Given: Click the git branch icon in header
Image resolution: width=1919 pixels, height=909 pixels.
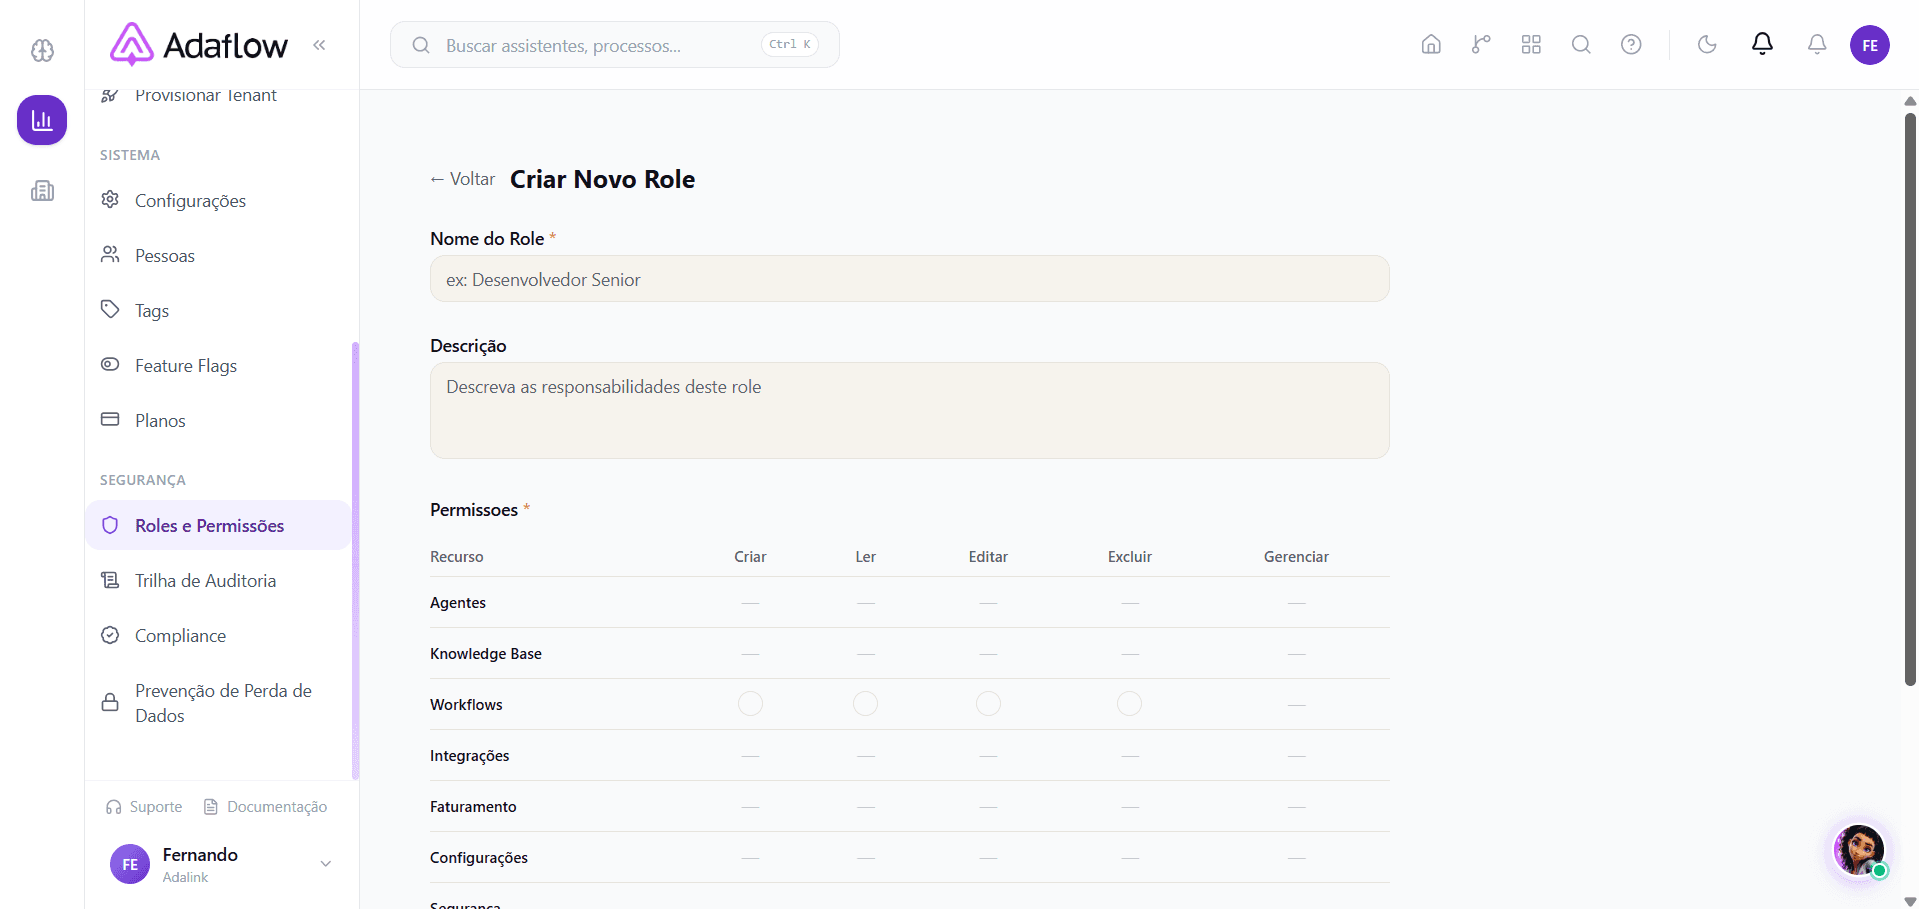Looking at the screenshot, I should click(x=1481, y=44).
